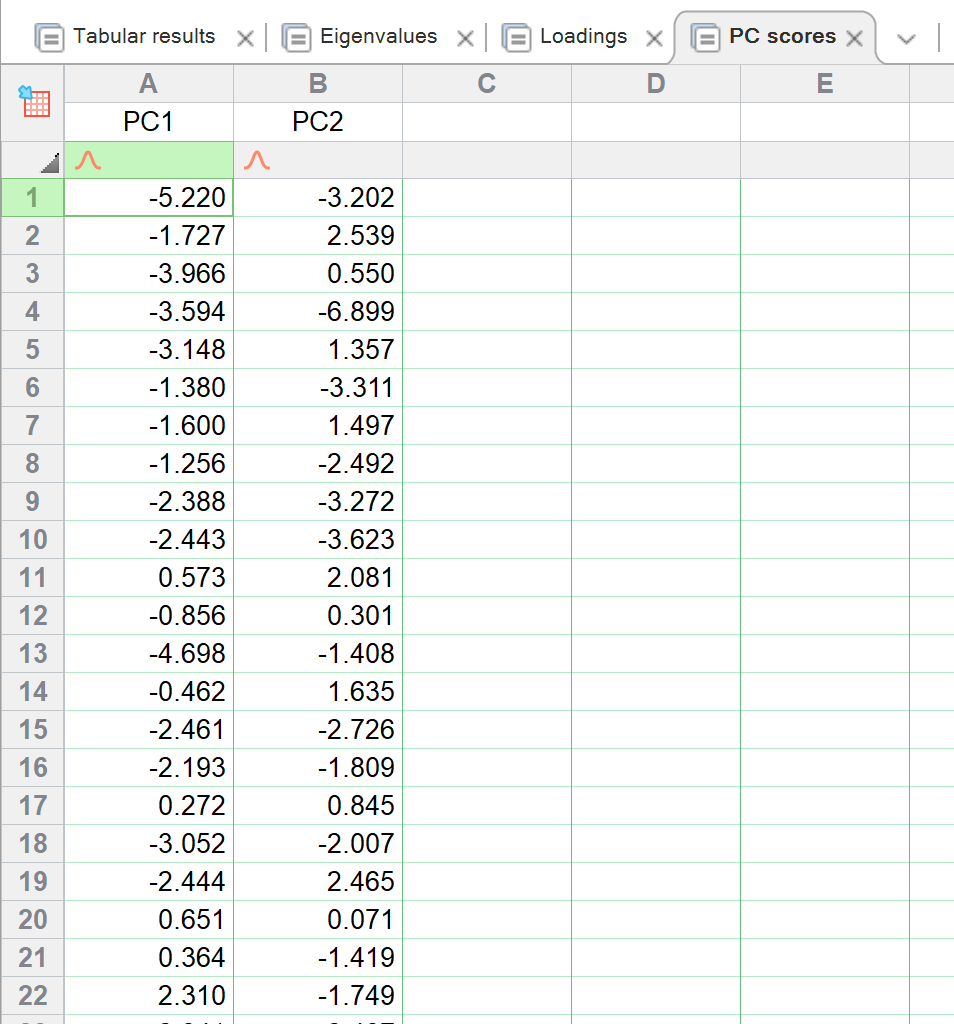The height and width of the screenshot is (1024, 954).
Task: Click the PC2 column title cell
Action: tap(318, 122)
